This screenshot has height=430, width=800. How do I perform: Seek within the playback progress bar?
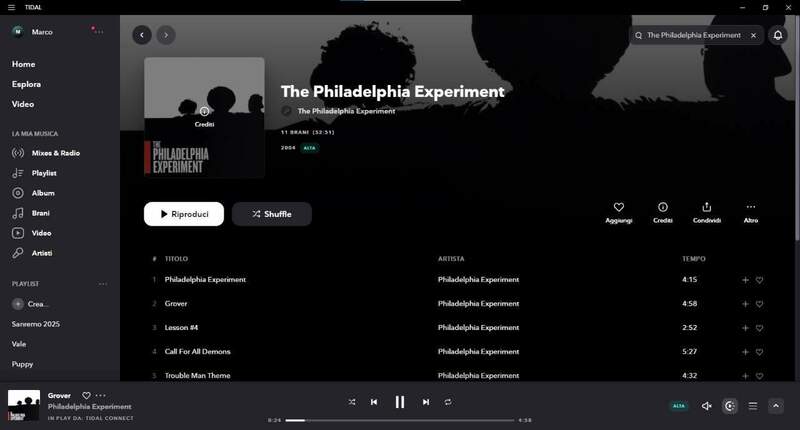pos(399,420)
